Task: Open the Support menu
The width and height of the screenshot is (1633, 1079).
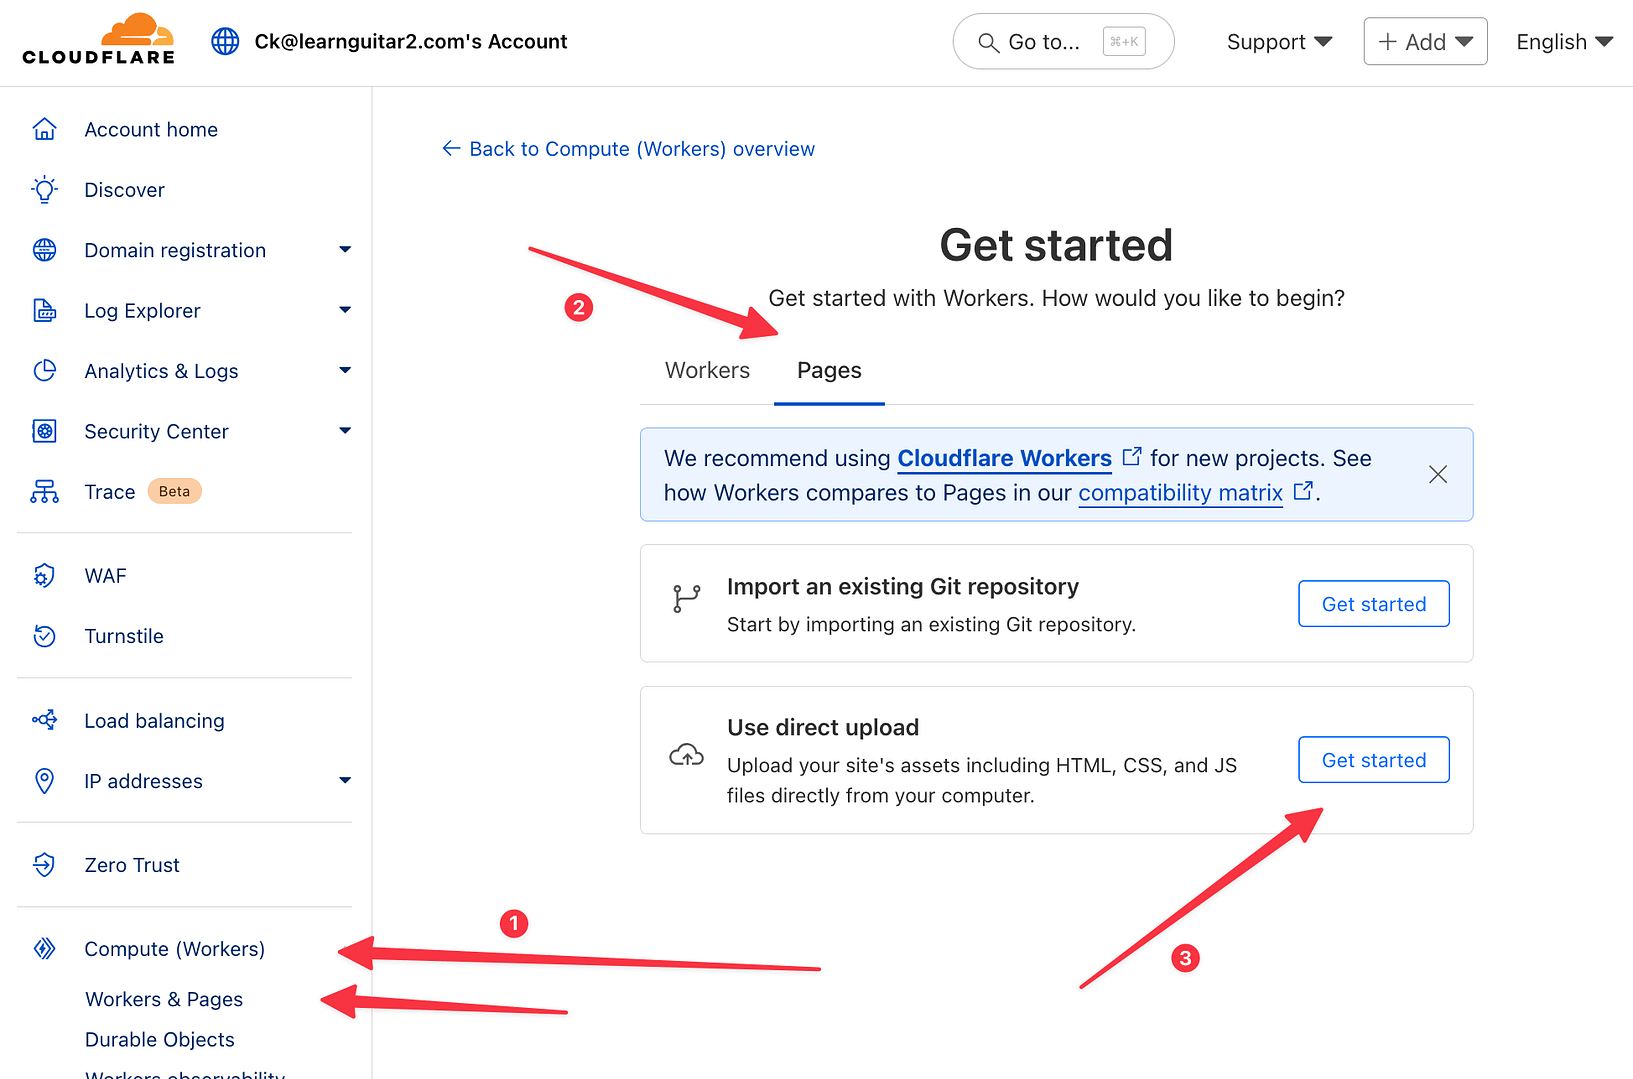Action: coord(1278,41)
